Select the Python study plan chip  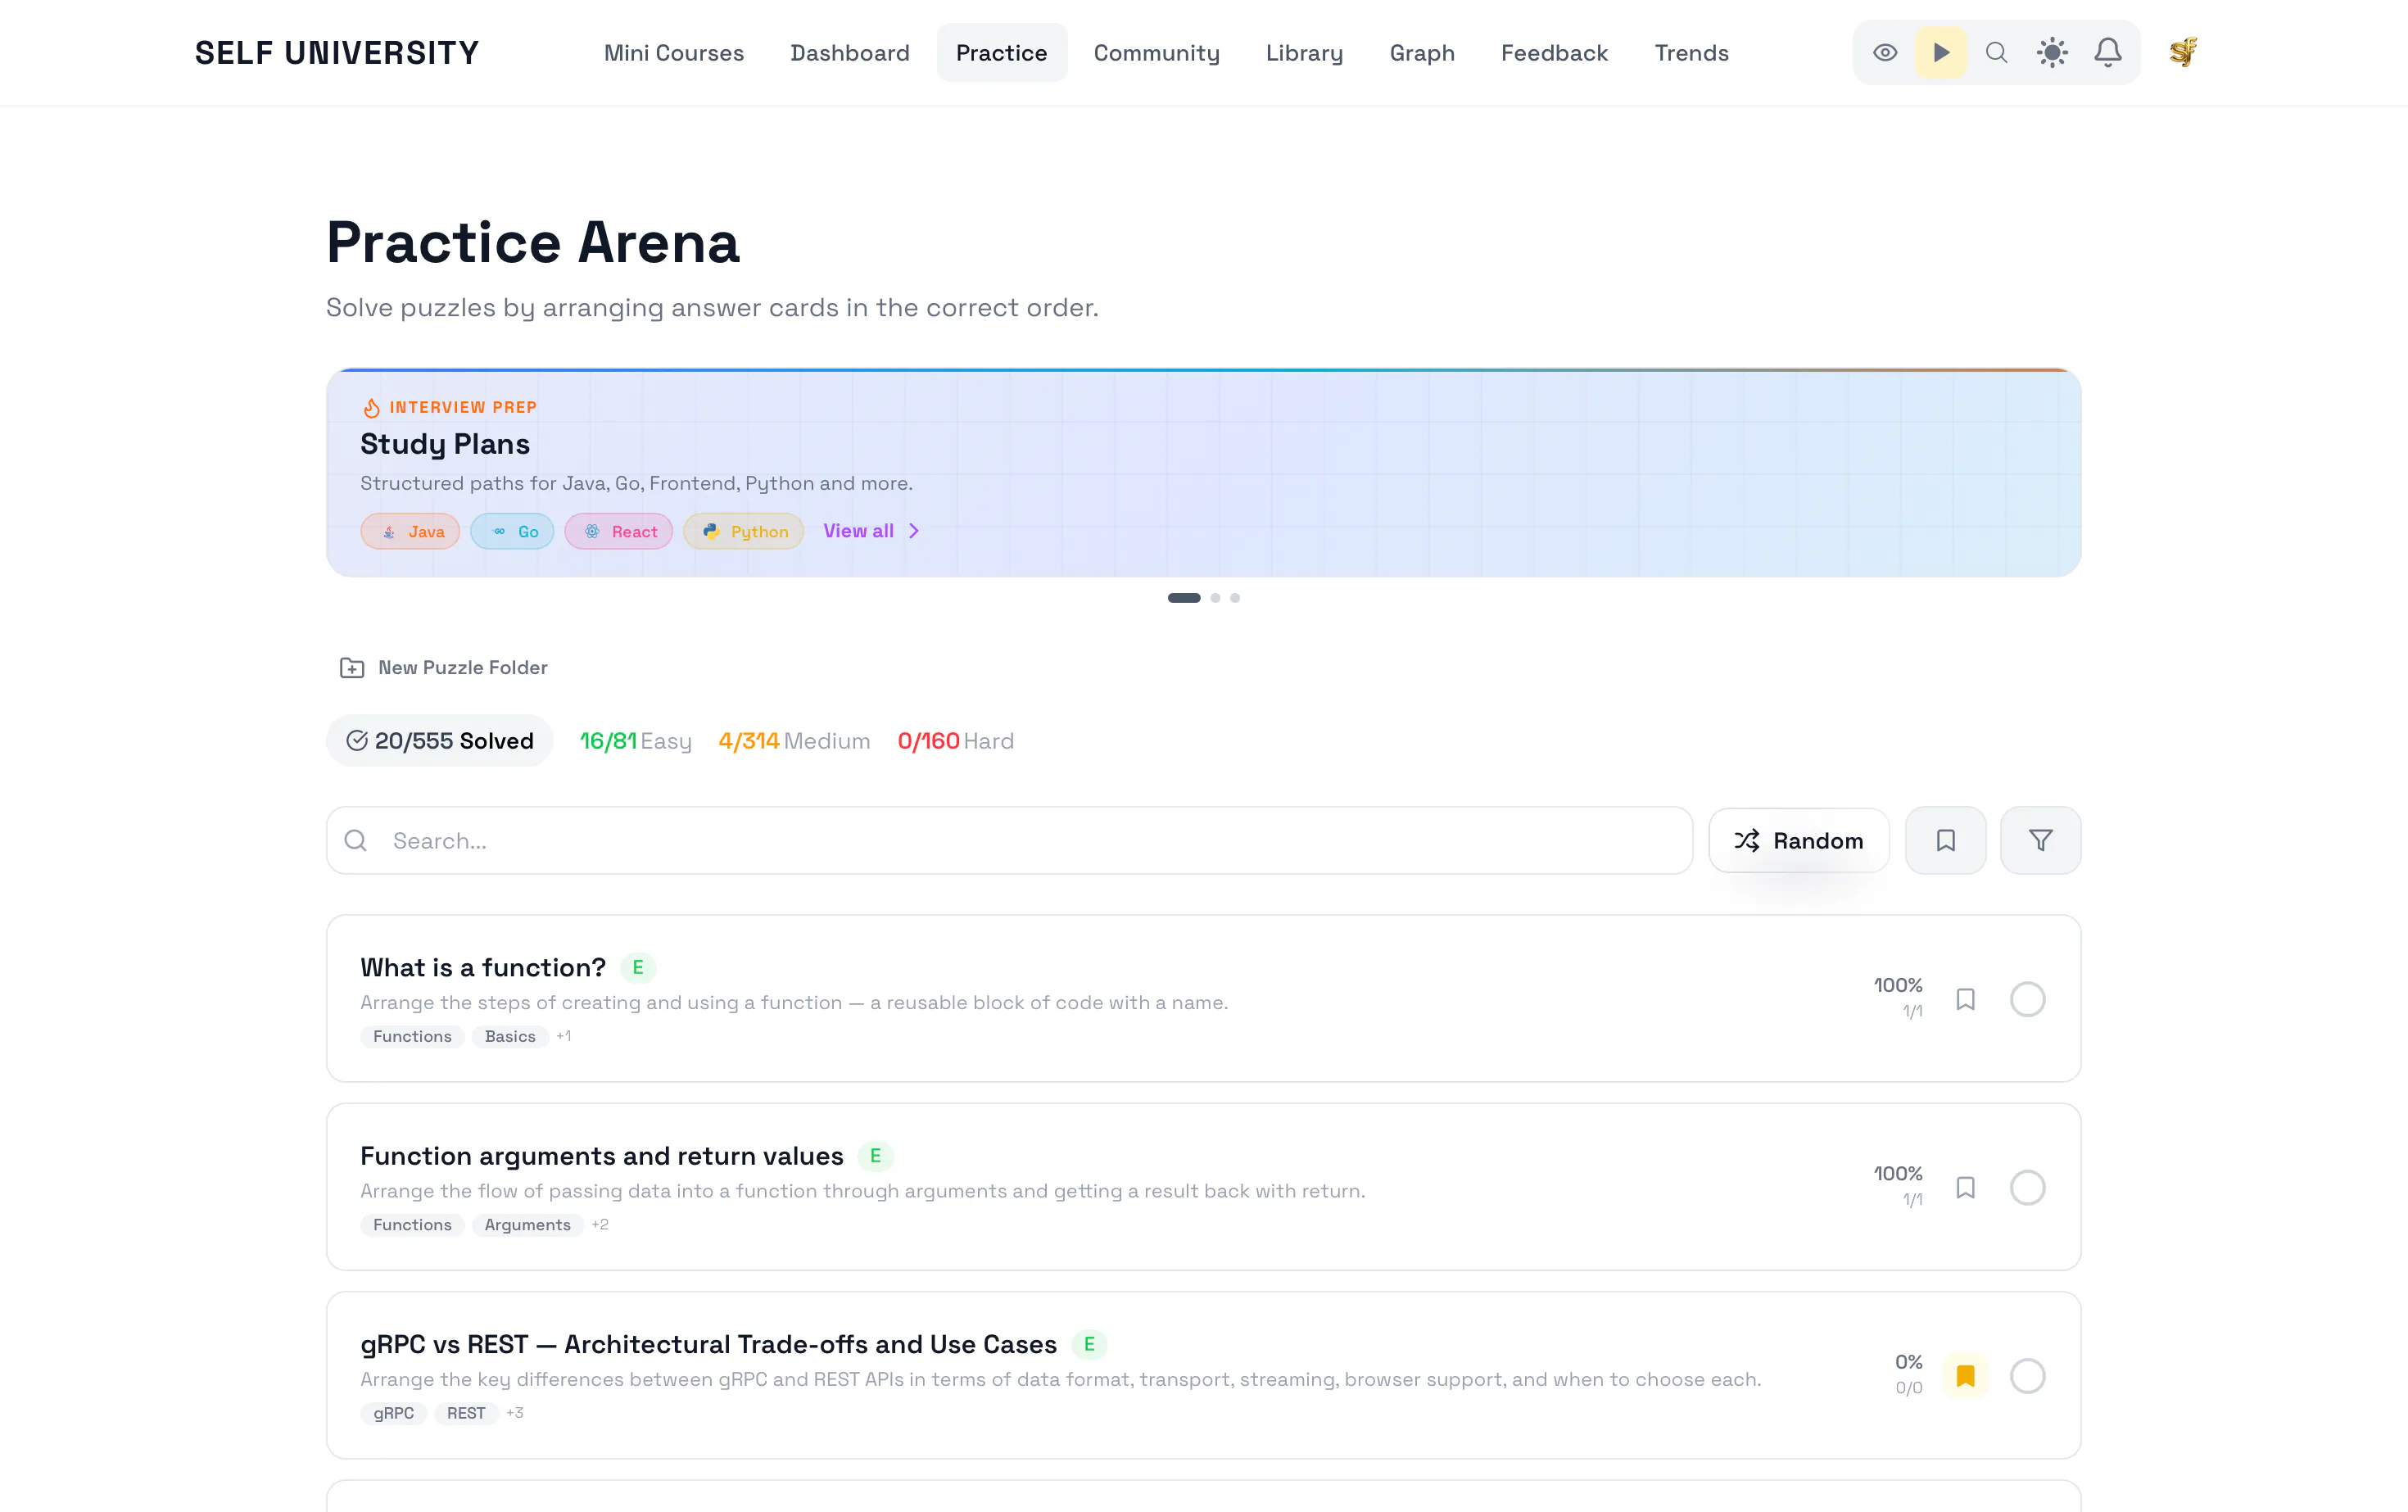[743, 531]
